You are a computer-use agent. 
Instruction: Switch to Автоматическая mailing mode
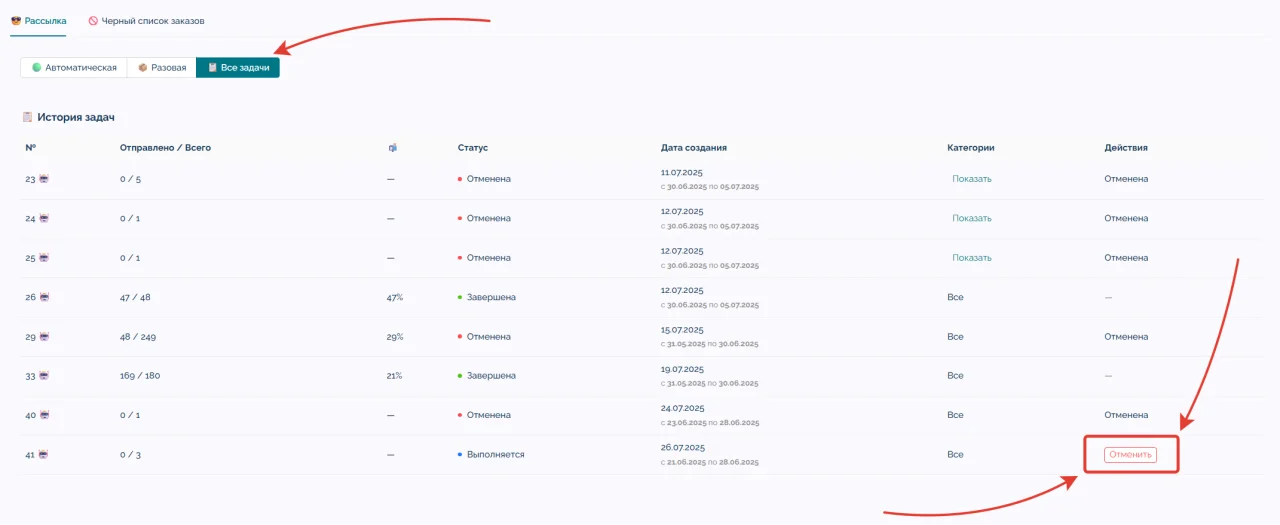coord(74,68)
